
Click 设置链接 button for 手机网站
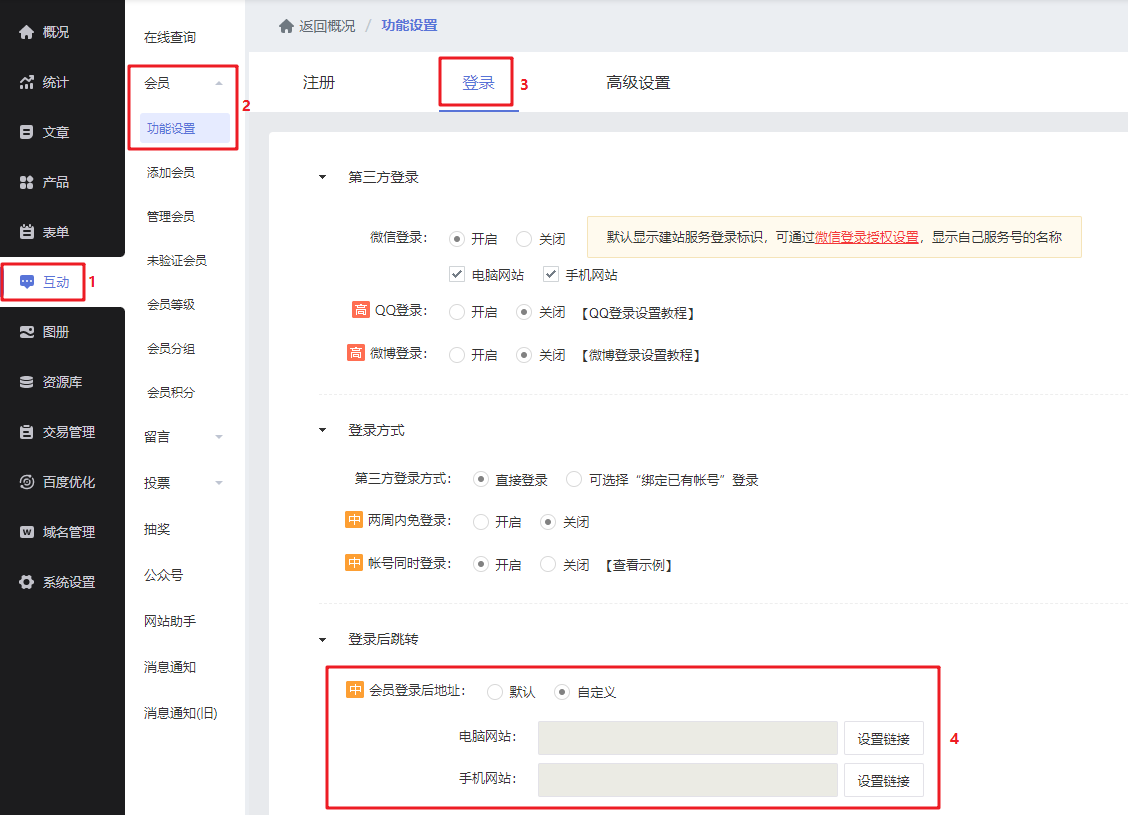click(x=883, y=780)
